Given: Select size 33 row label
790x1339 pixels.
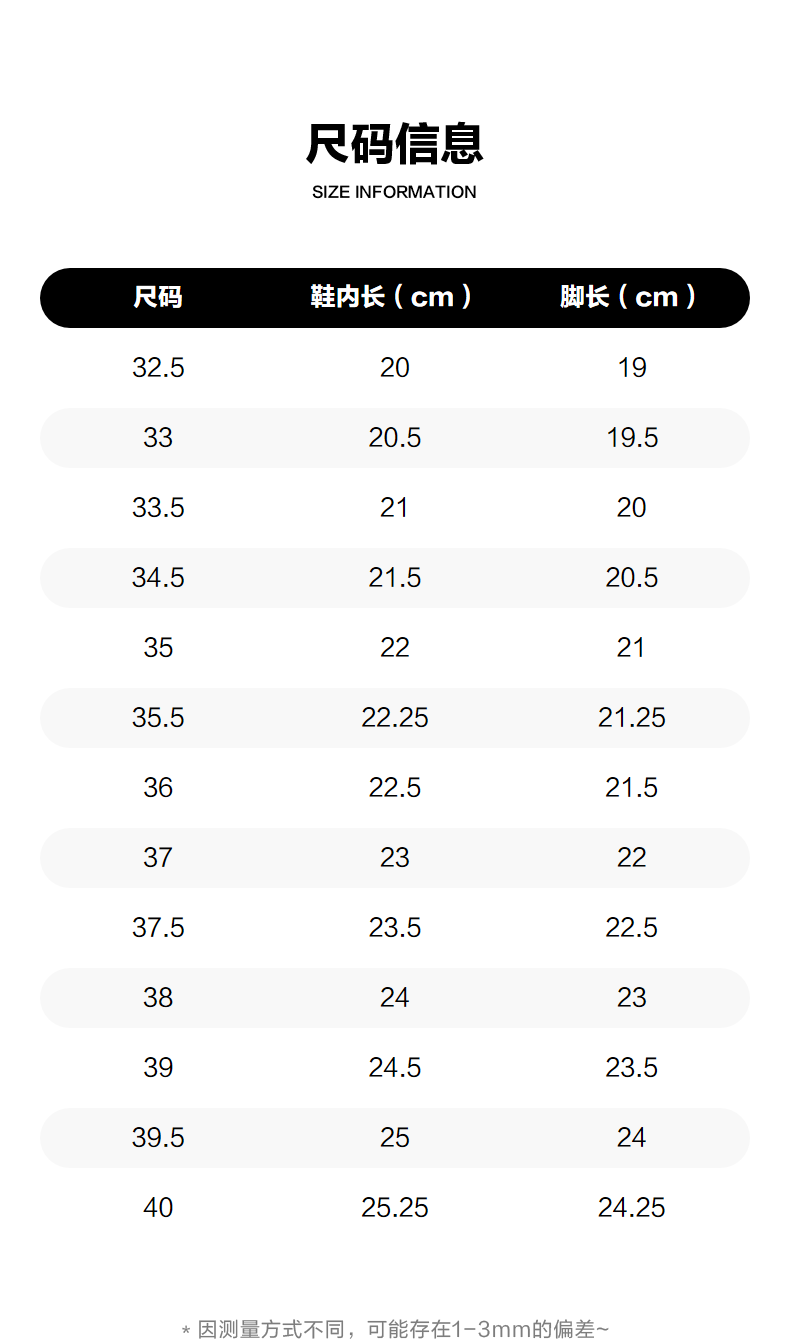Looking at the screenshot, I should pos(158,438).
